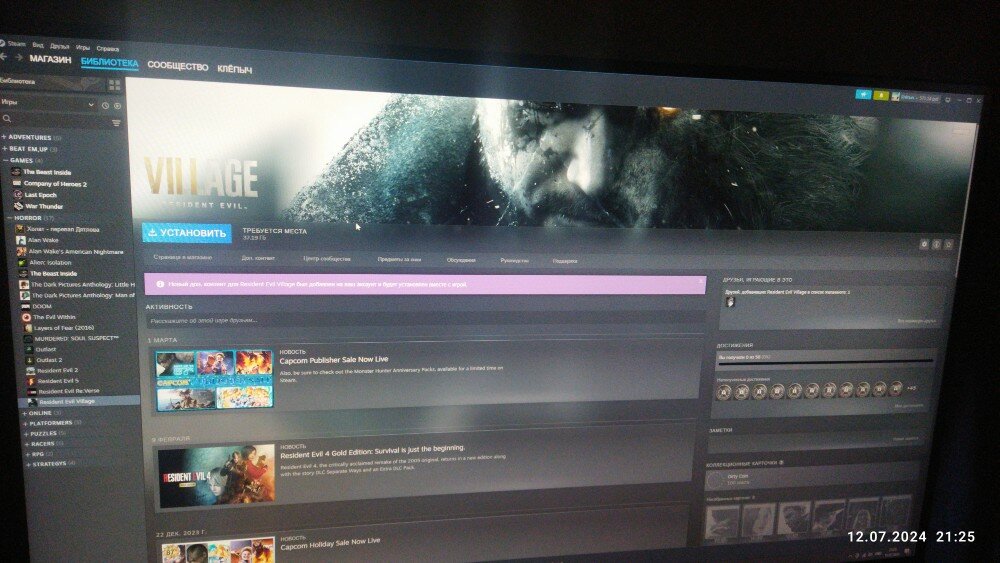Open Обсуждения link

(x=461, y=260)
